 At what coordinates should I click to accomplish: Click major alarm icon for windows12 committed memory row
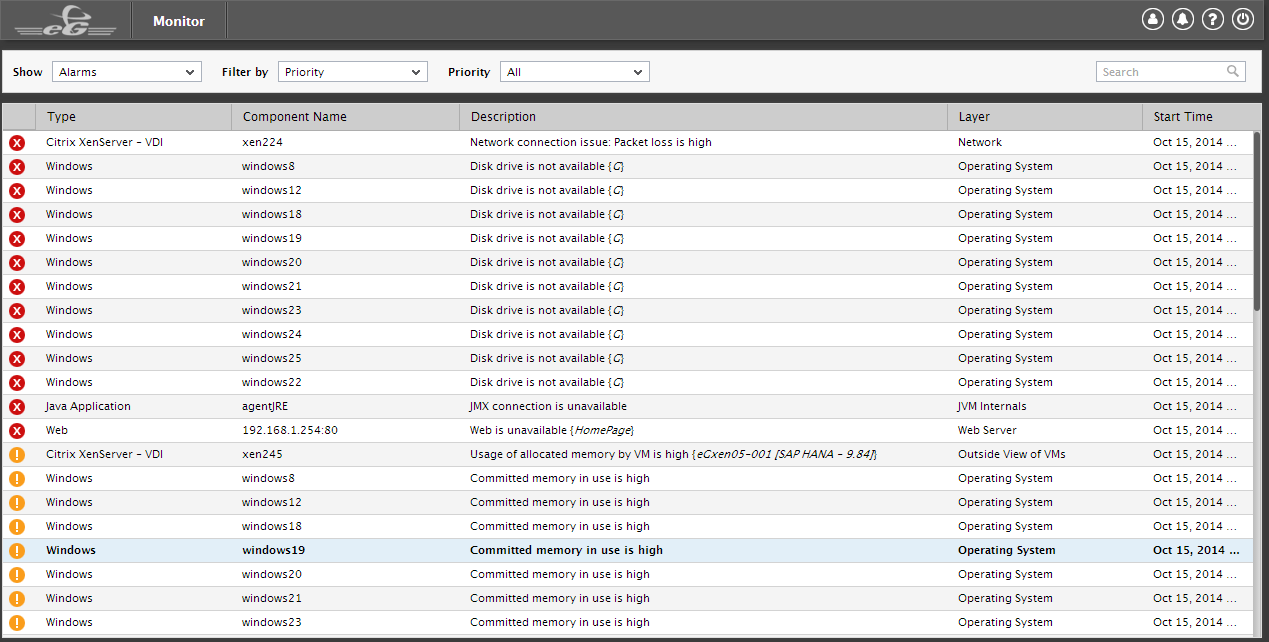click(x=17, y=502)
